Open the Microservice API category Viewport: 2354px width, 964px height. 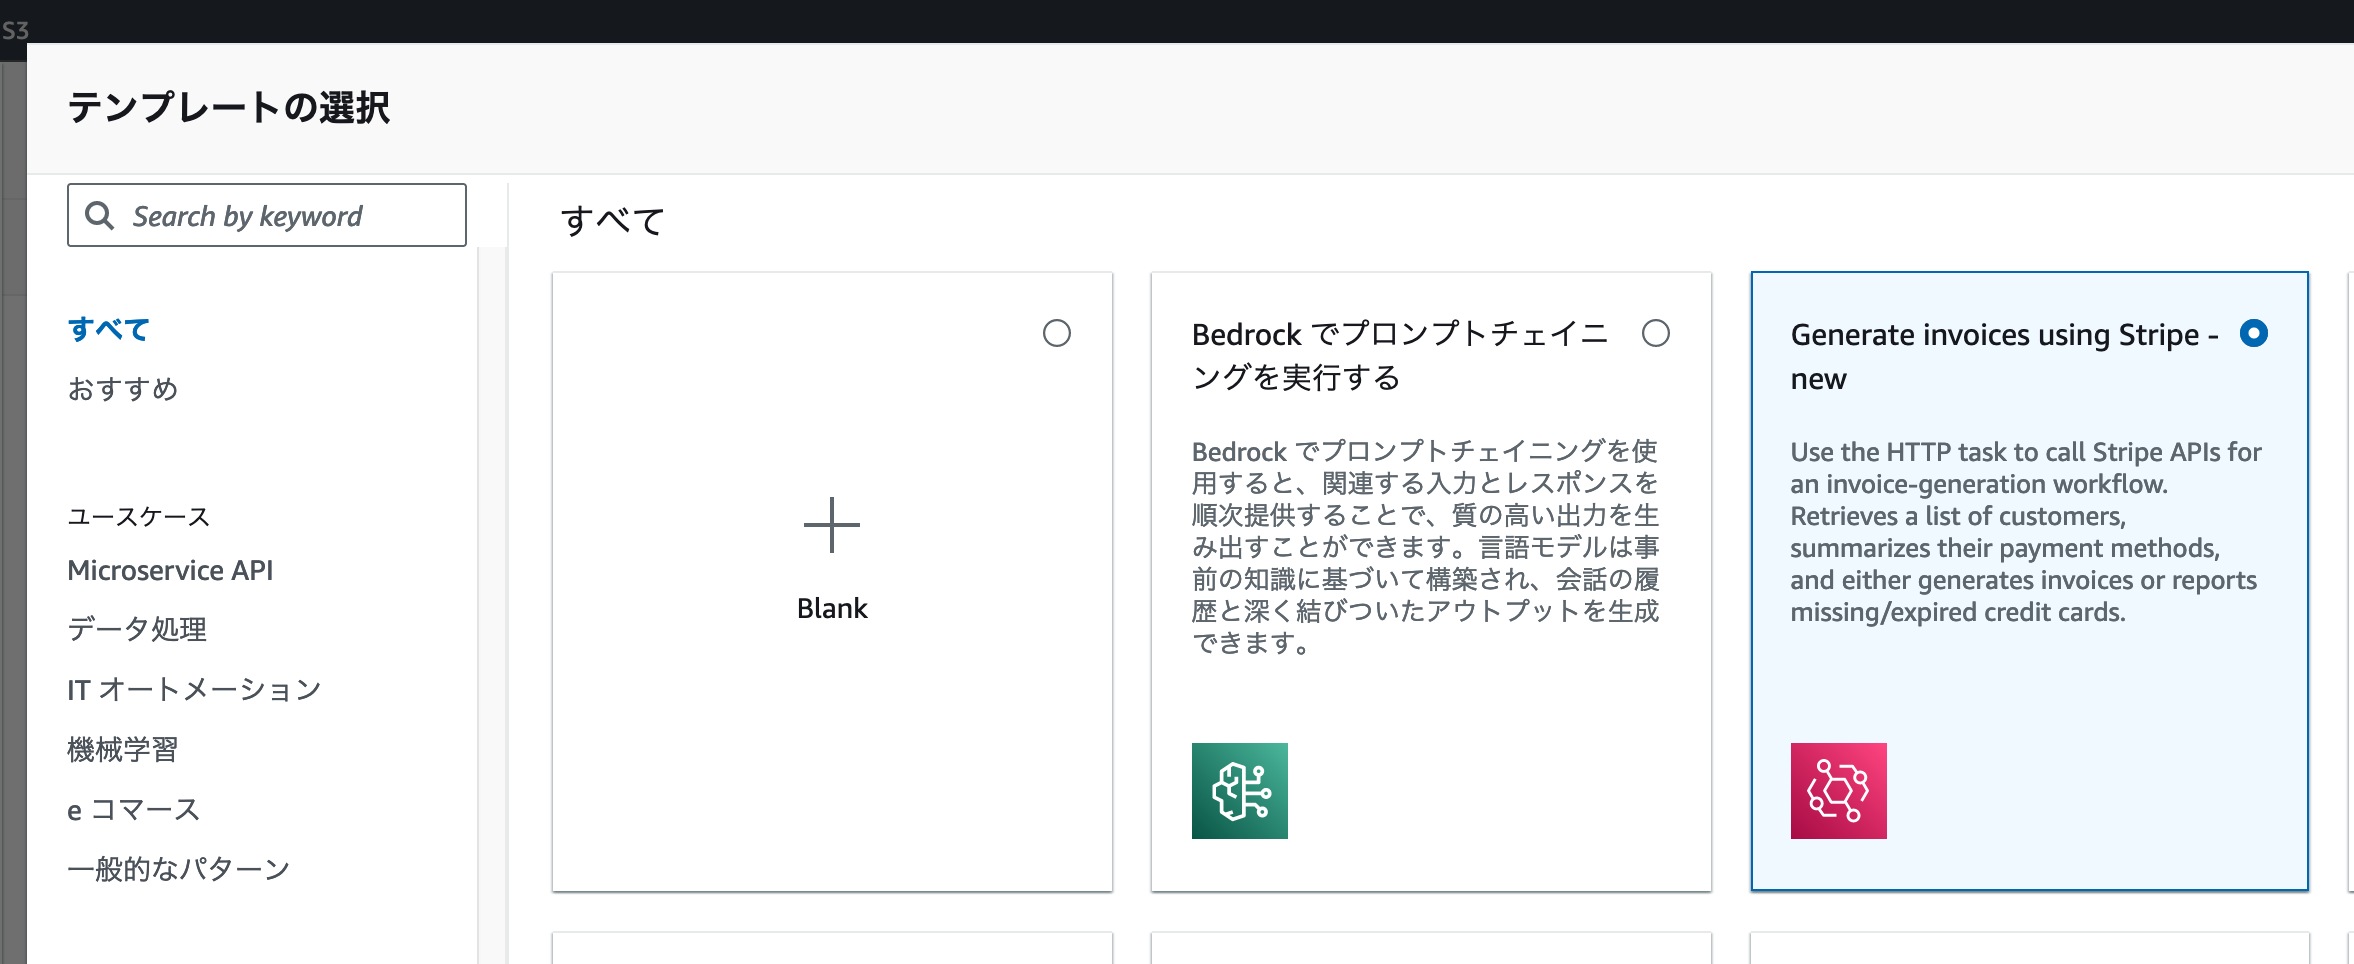[170, 570]
